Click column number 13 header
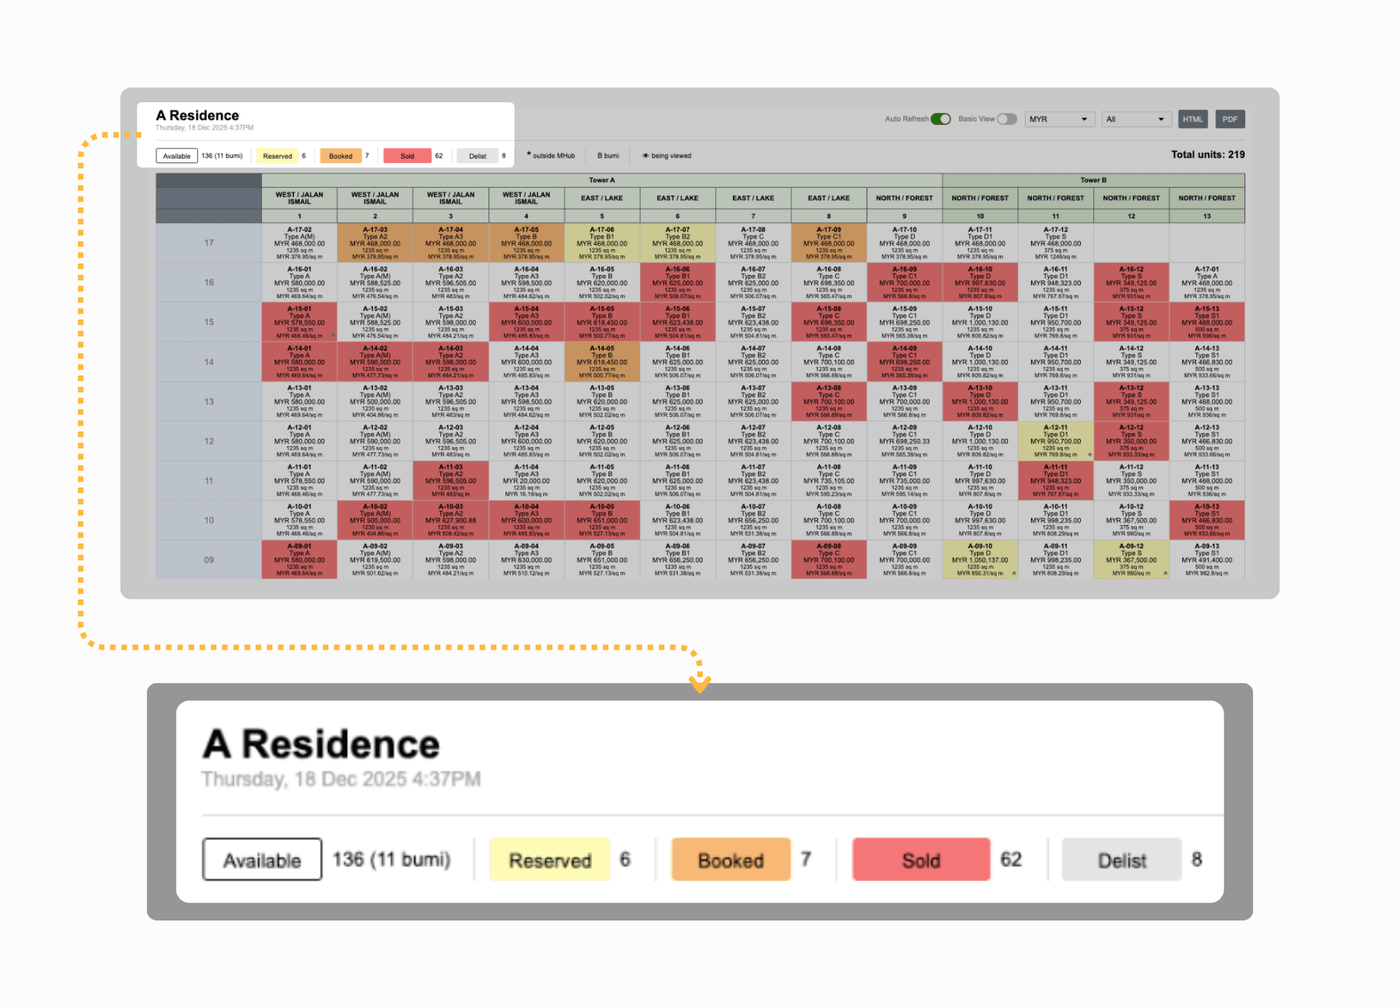 [1207, 216]
